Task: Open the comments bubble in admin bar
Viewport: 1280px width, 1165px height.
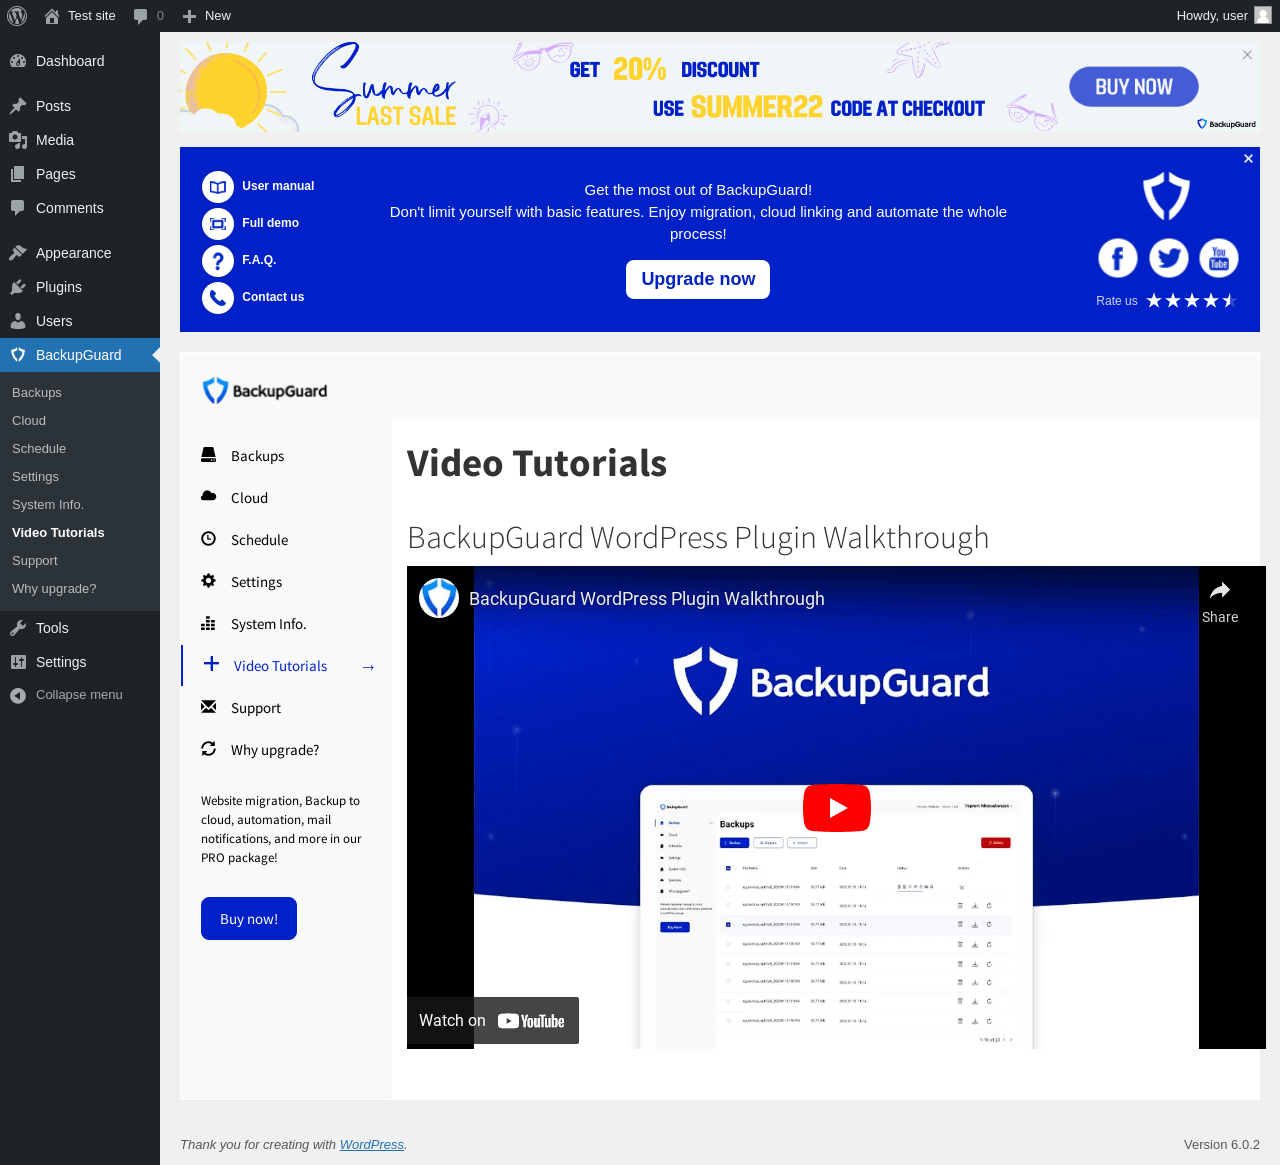Action: 148,16
